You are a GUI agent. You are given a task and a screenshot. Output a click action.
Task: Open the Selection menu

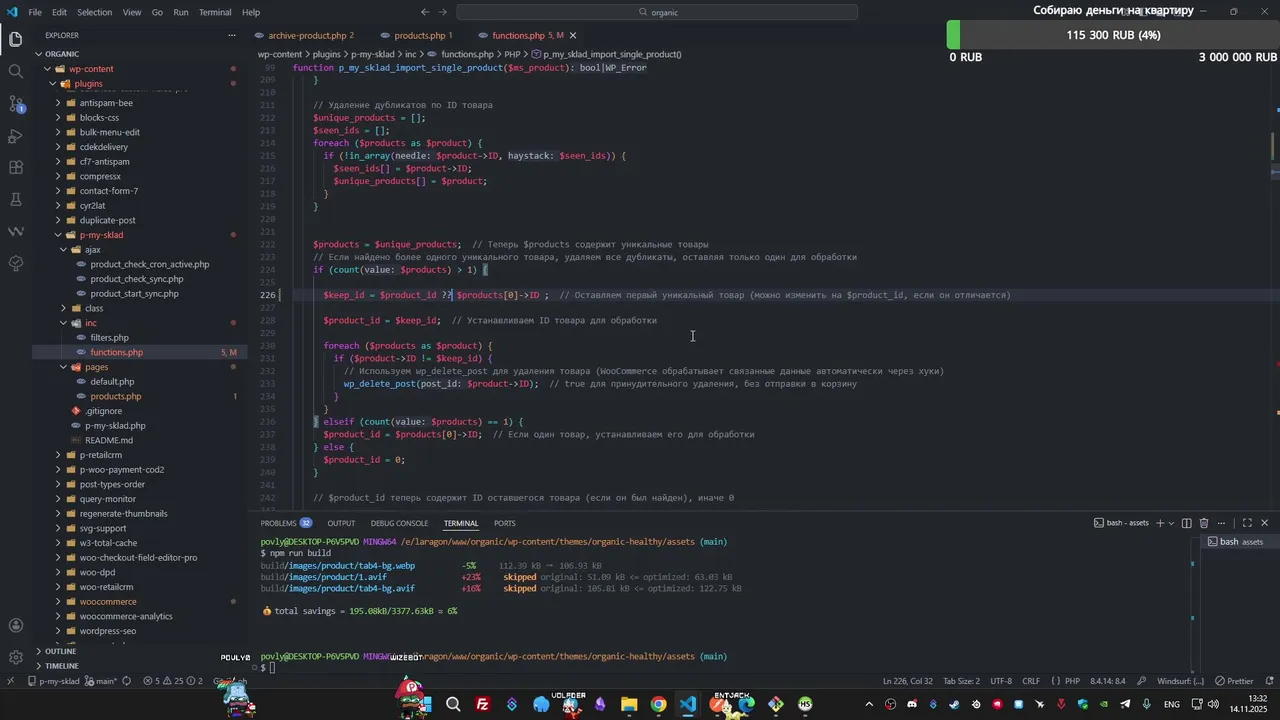coord(94,12)
